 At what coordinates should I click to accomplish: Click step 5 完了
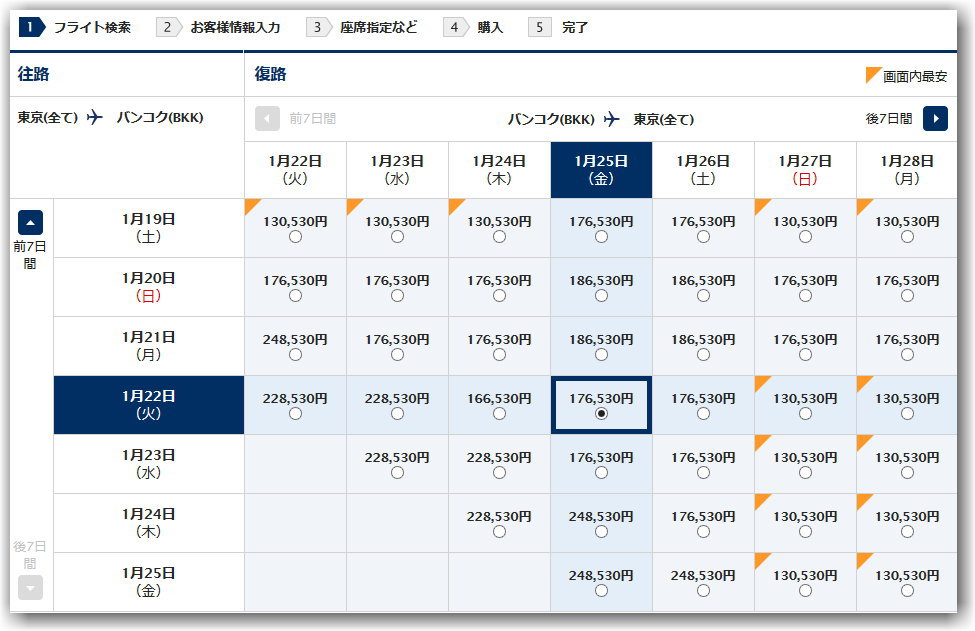tap(558, 27)
